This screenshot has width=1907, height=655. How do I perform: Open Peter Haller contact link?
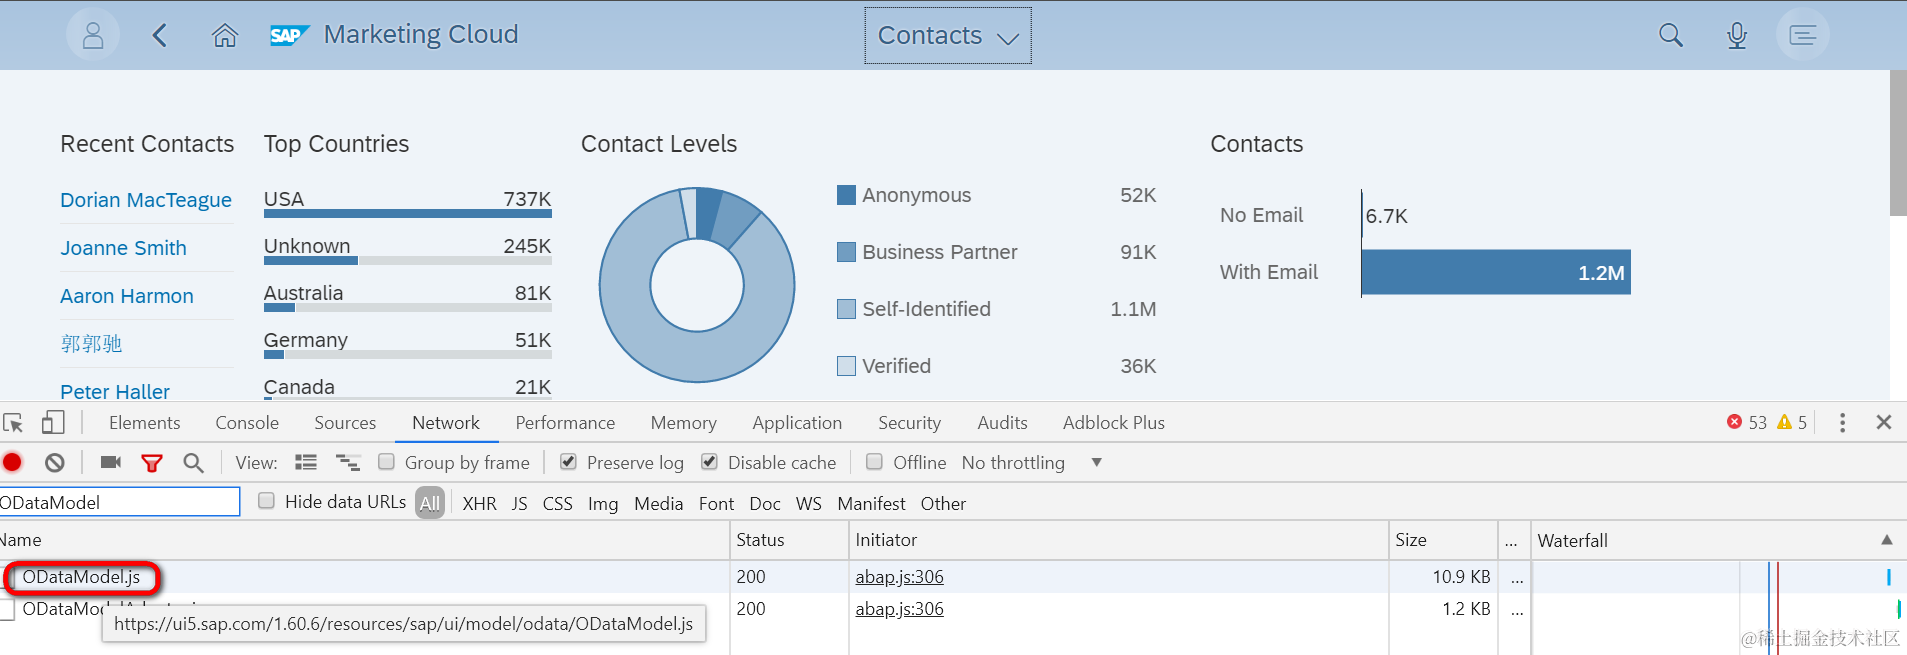pyautogui.click(x=115, y=391)
